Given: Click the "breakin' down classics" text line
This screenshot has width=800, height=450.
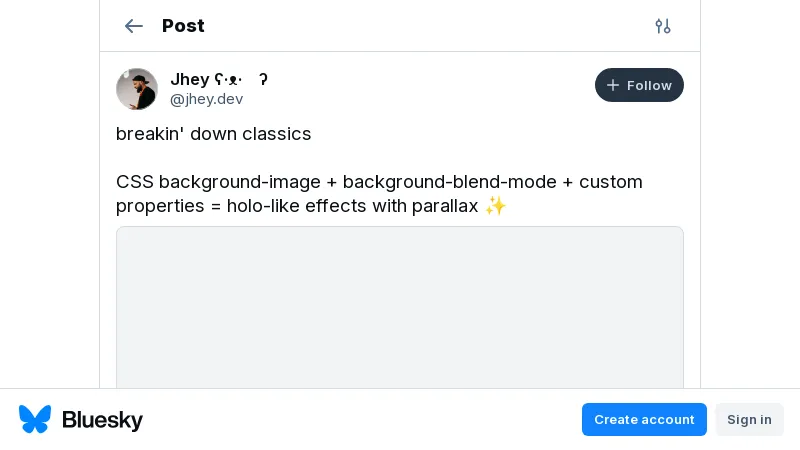Looking at the screenshot, I should 214,134.
